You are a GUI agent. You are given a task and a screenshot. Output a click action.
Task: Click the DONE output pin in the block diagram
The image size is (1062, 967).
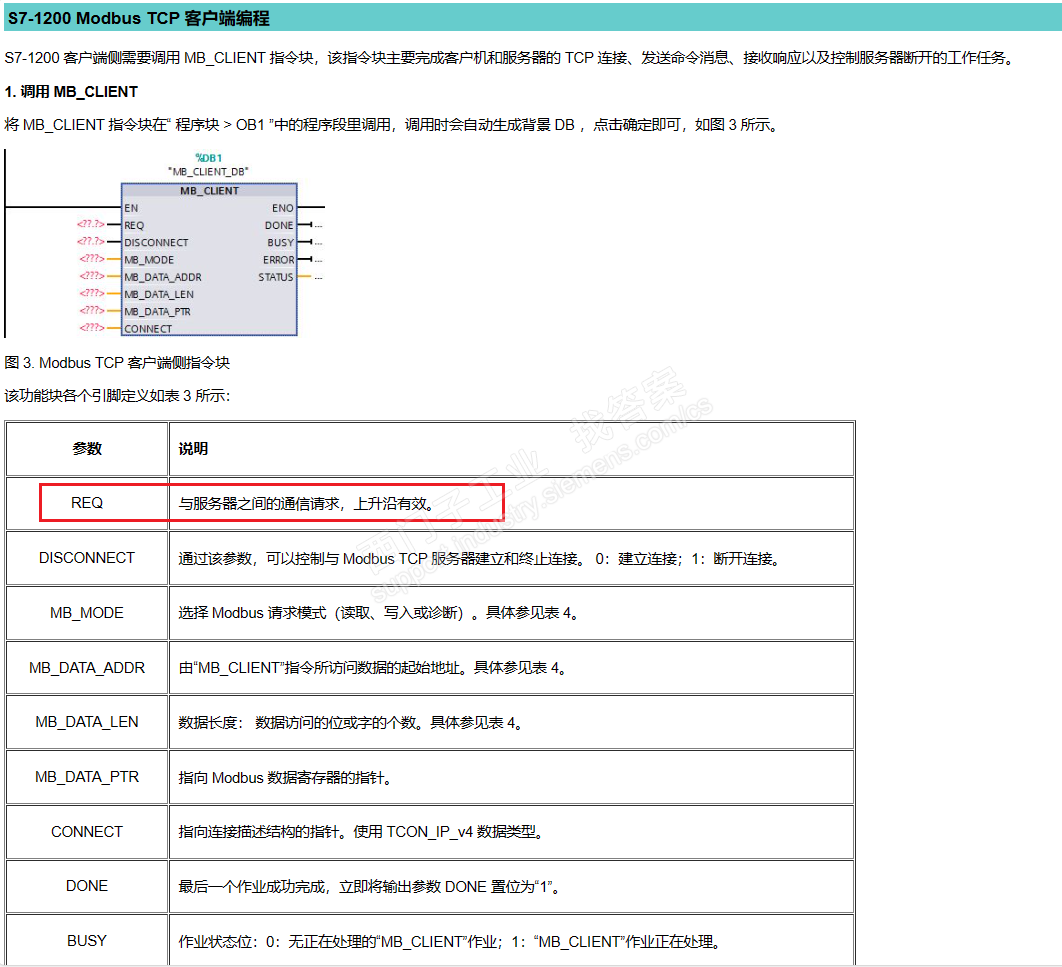coord(279,225)
